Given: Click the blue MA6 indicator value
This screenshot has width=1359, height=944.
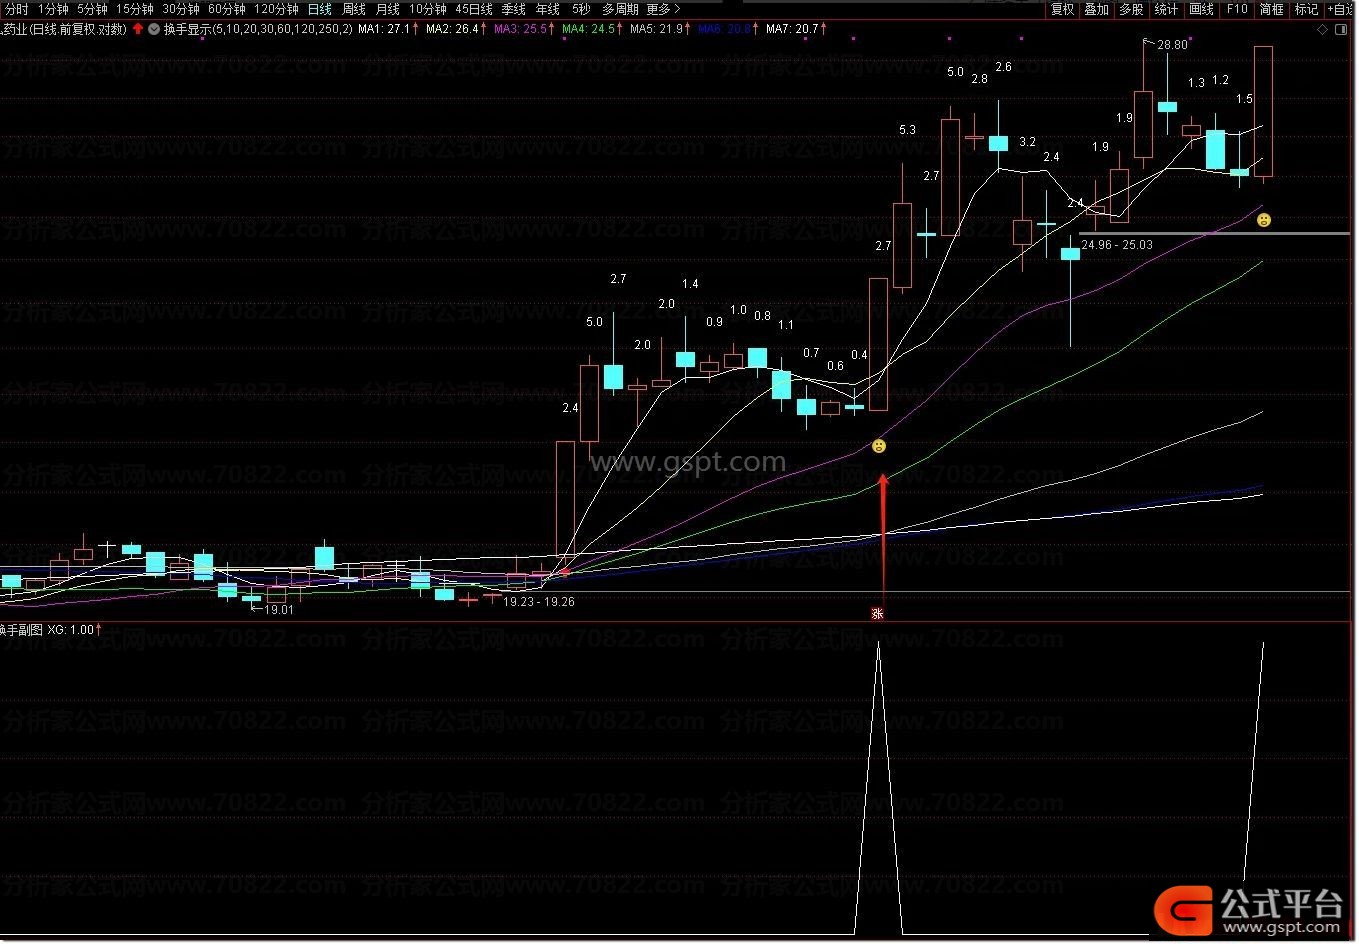Looking at the screenshot, I should click(x=724, y=29).
